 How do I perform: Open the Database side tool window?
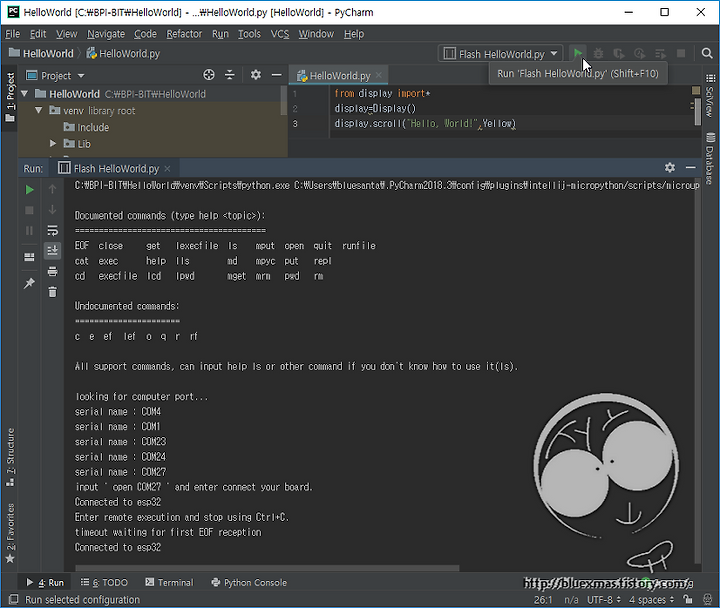(710, 158)
